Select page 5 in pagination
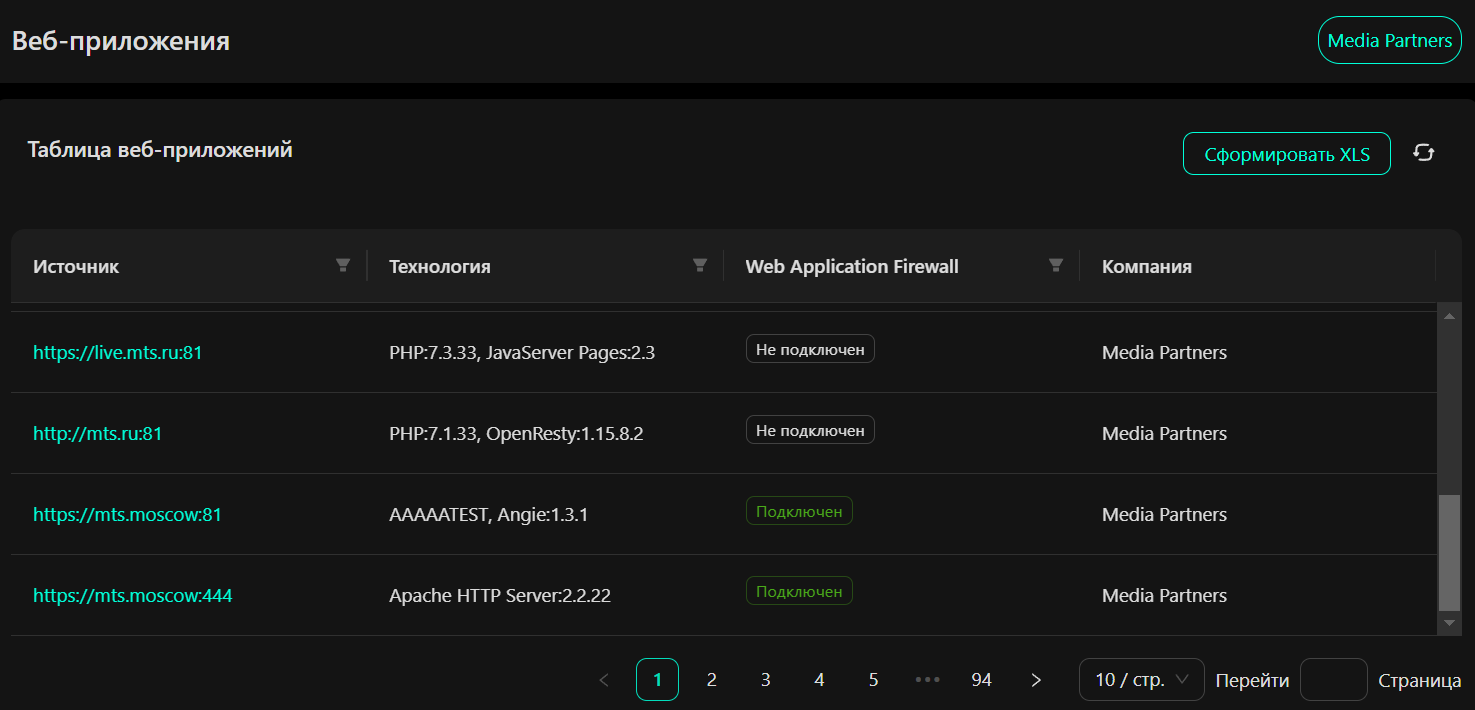 pos(873,680)
